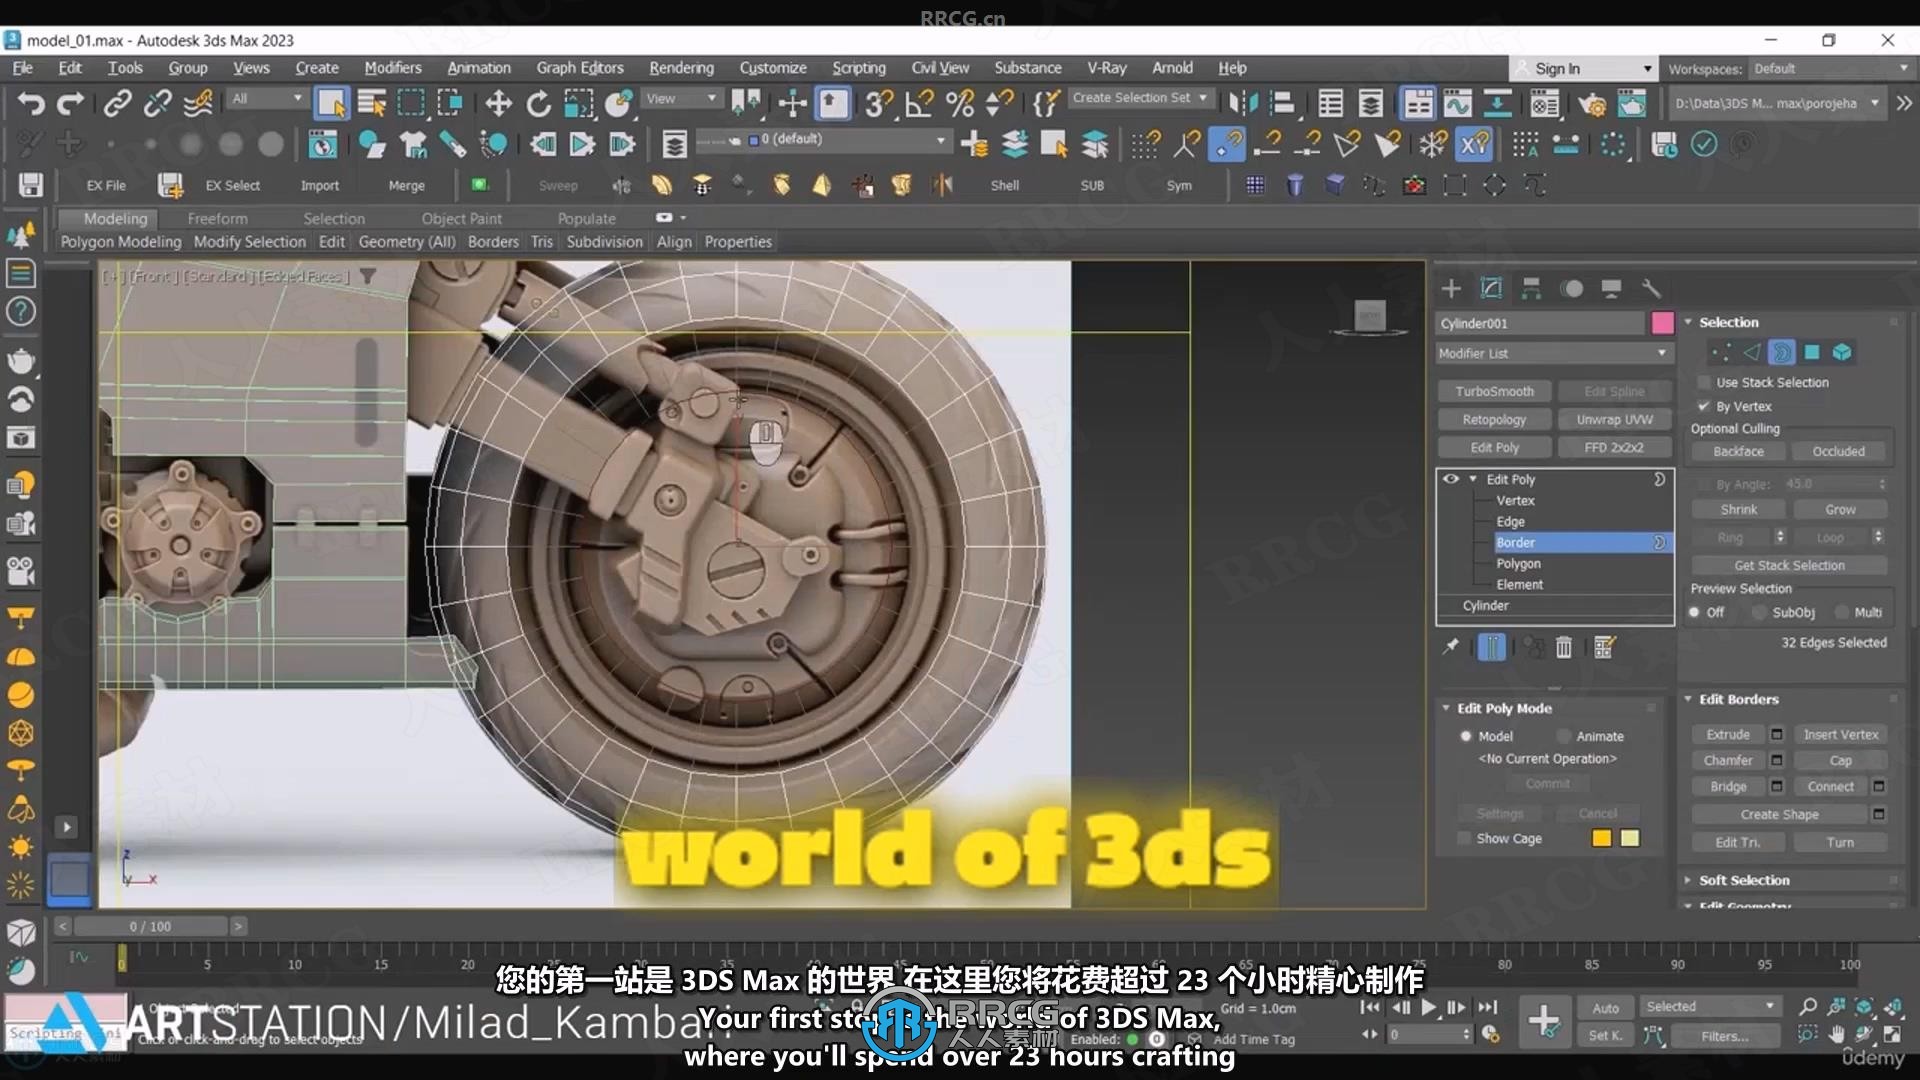The height and width of the screenshot is (1080, 1920).
Task: Click the viewport filter funnel icon
Action: tap(368, 276)
